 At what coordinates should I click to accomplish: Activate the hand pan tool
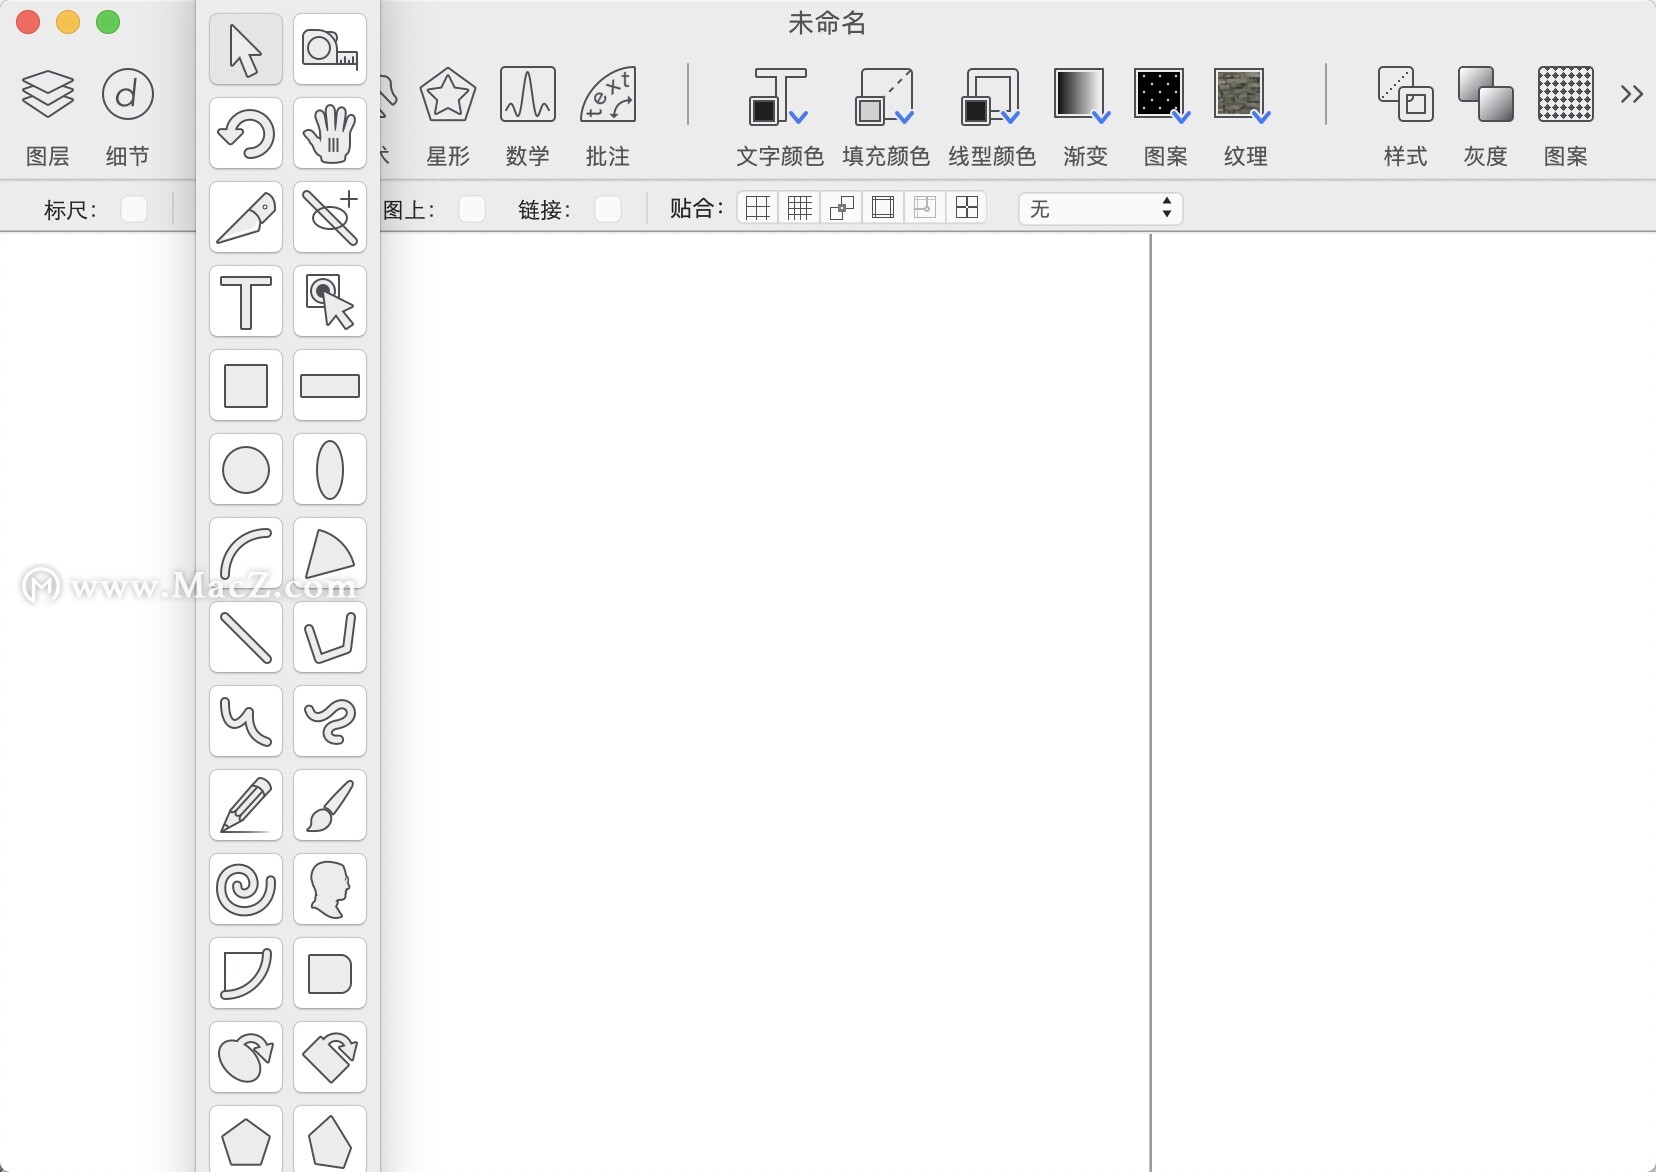tap(329, 133)
